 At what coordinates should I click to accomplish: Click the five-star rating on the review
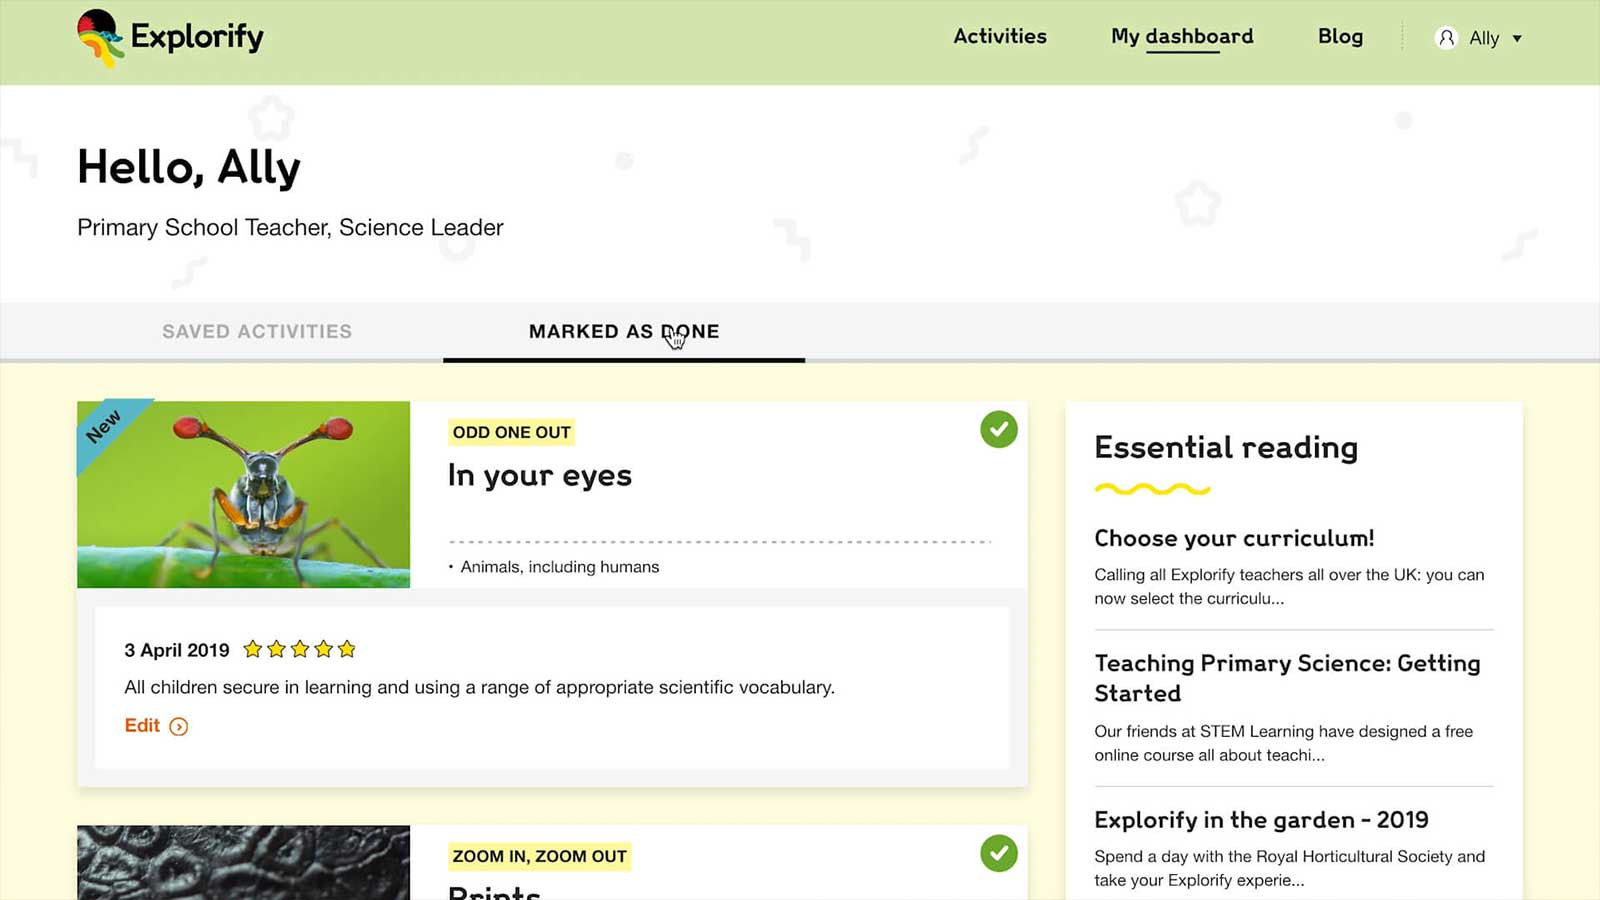coord(299,649)
